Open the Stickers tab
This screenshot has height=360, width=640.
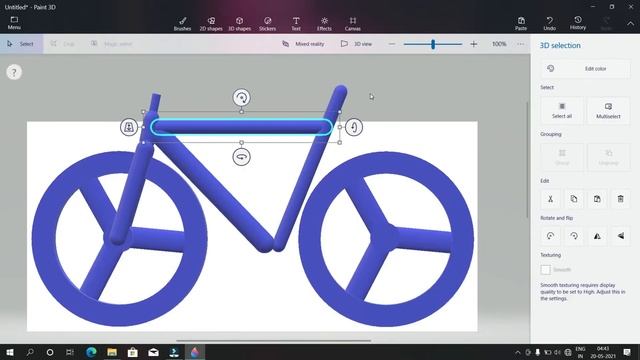point(268,24)
